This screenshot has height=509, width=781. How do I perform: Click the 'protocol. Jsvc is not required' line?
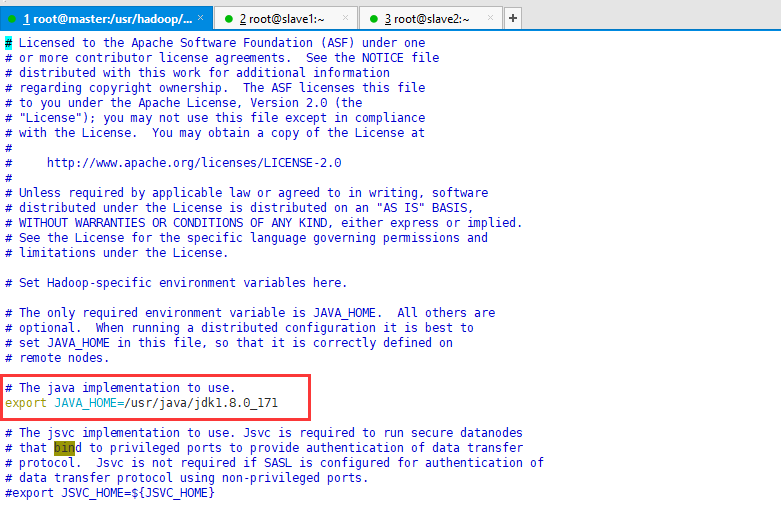coord(274,463)
